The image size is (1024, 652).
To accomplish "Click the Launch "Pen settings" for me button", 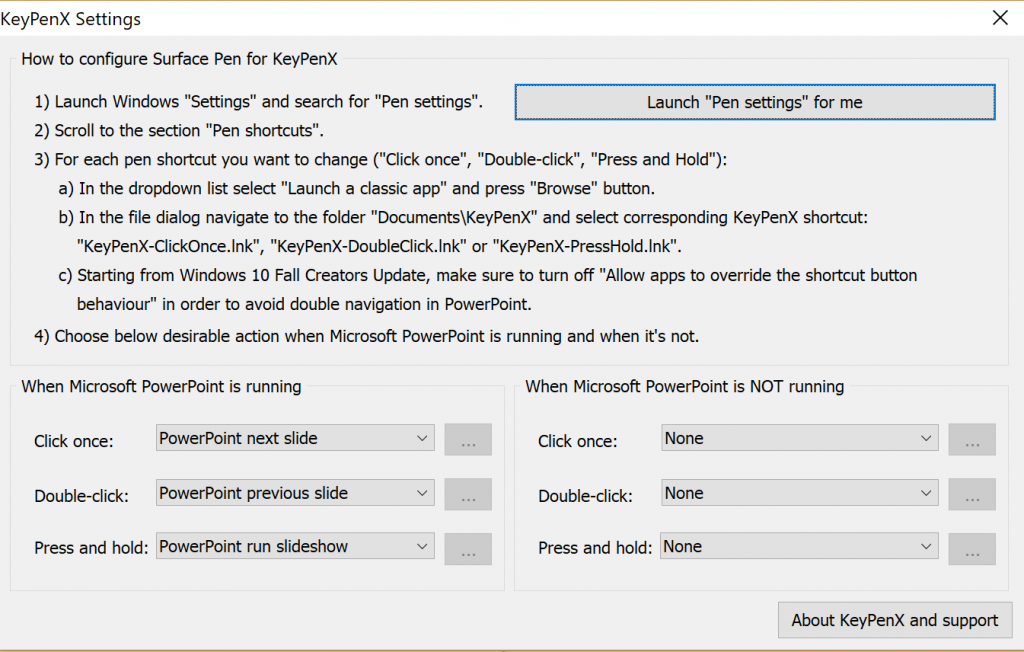I will (x=755, y=102).
